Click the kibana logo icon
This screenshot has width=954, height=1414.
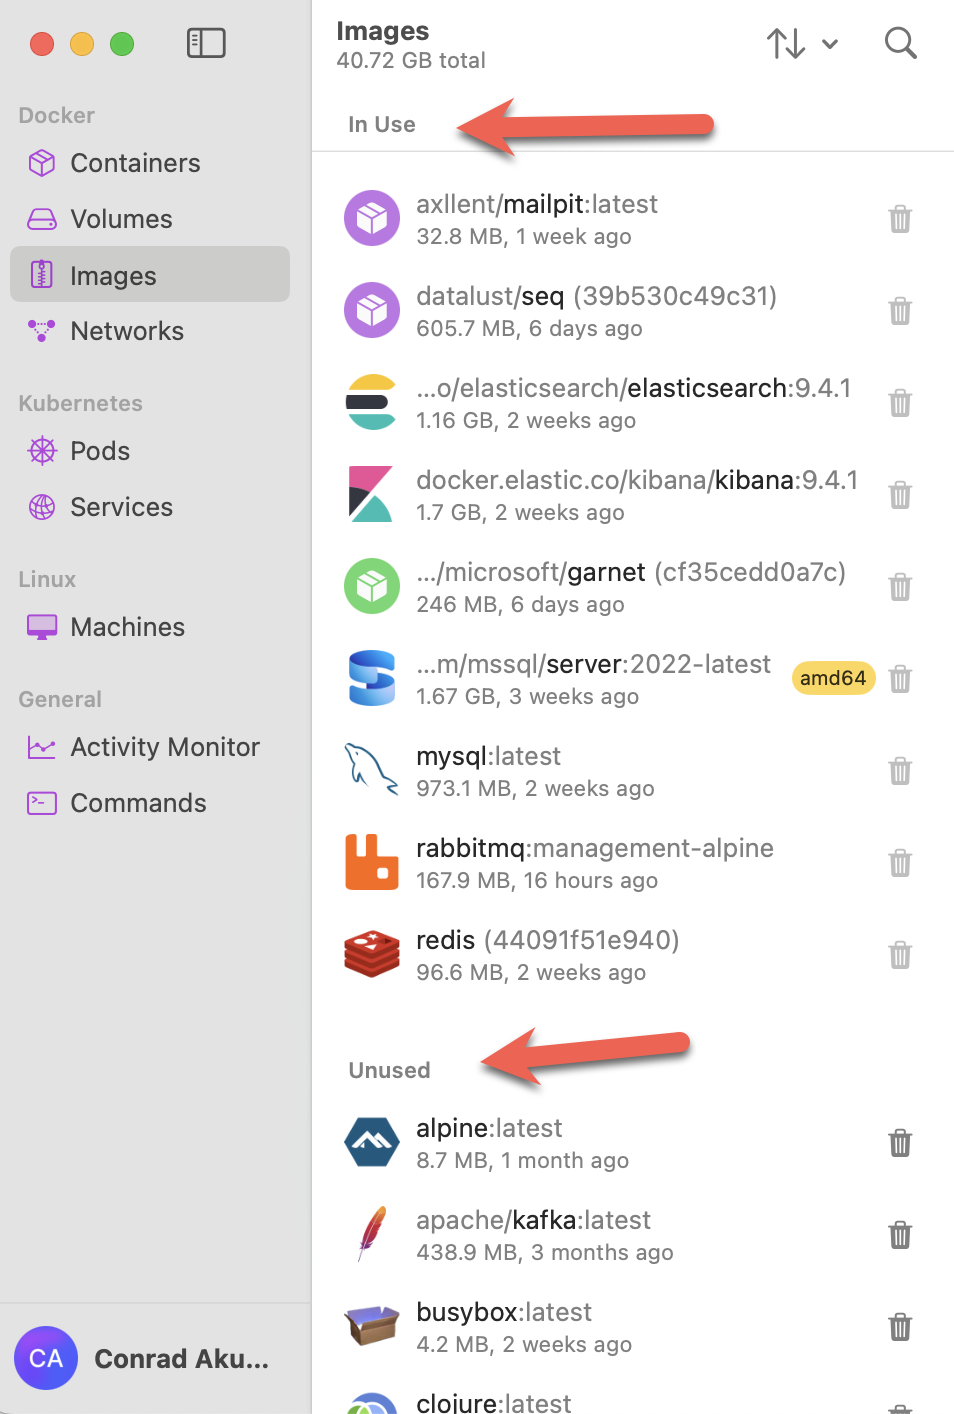click(x=371, y=494)
